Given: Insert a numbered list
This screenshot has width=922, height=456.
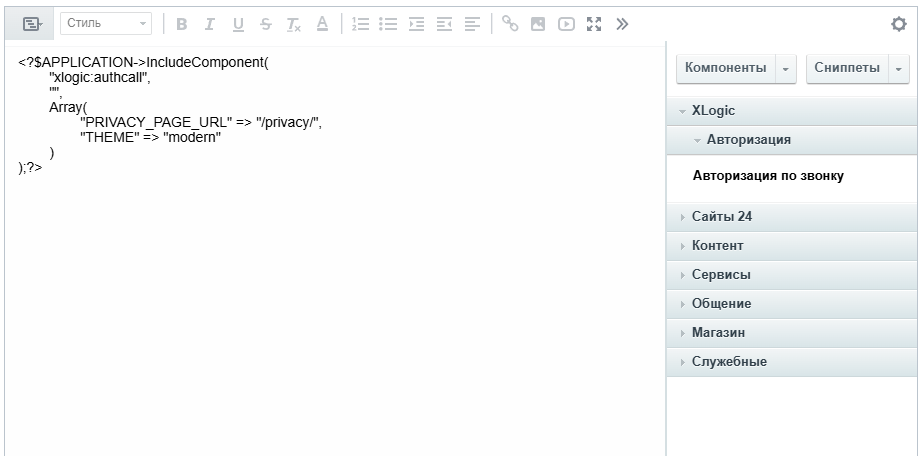Looking at the screenshot, I should pos(361,23).
